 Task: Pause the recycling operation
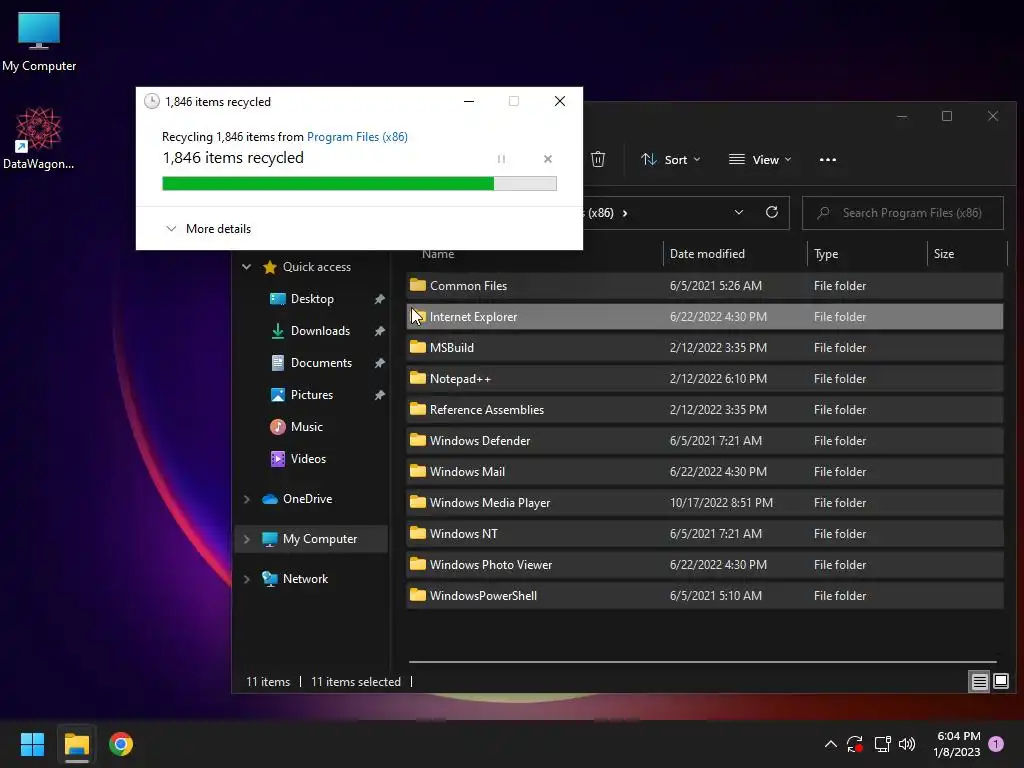pos(502,159)
